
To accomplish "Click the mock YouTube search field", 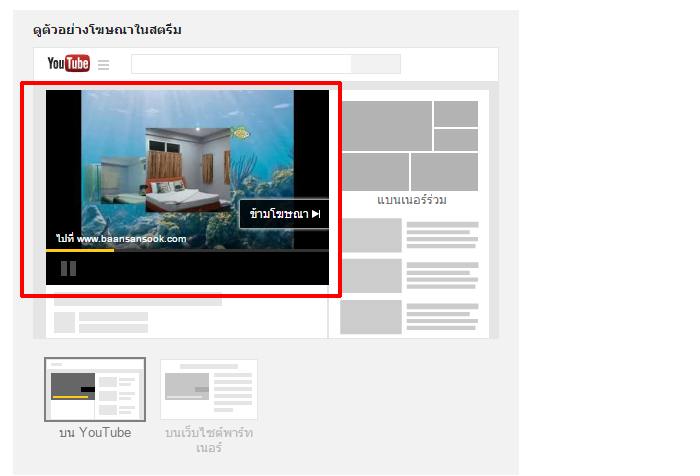I will coord(241,64).
